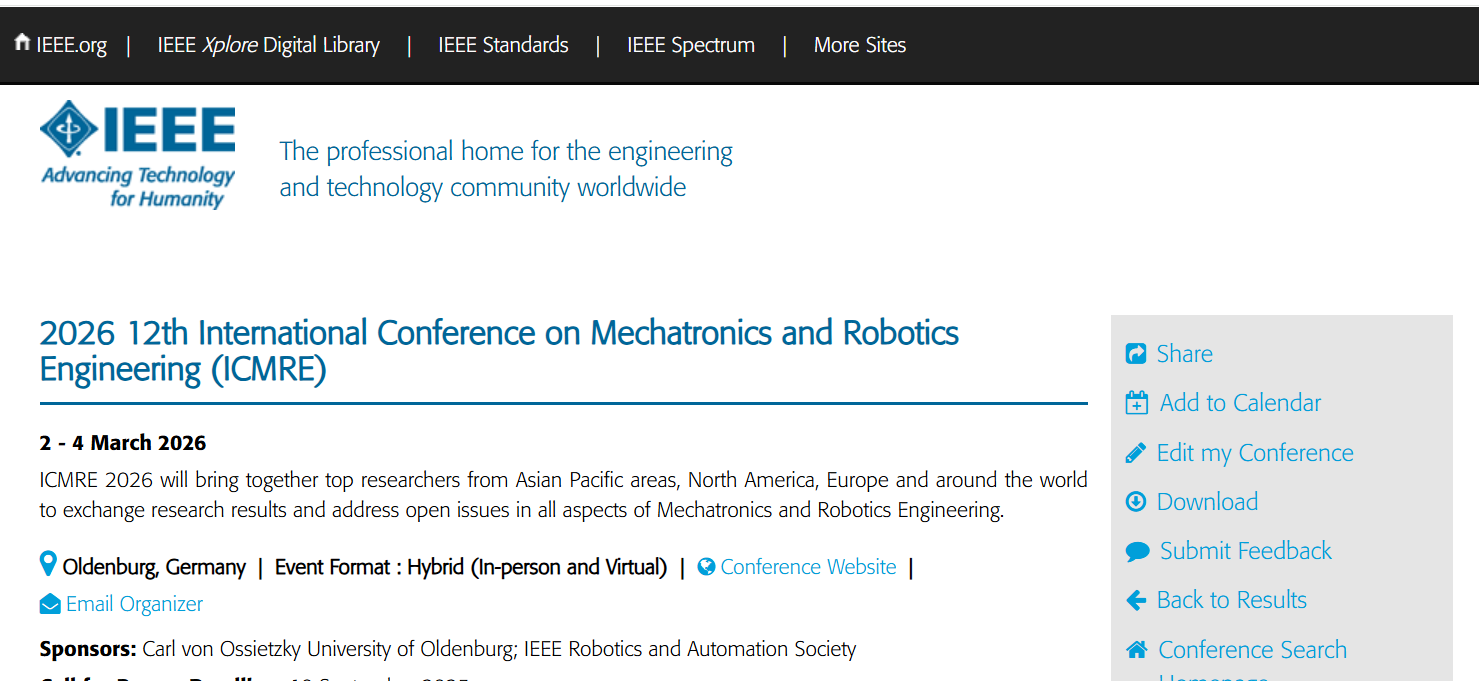Viewport: 1479px width, 681px height.
Task: Open the IEEE Xplore Digital Library menu item
Action: coord(268,45)
